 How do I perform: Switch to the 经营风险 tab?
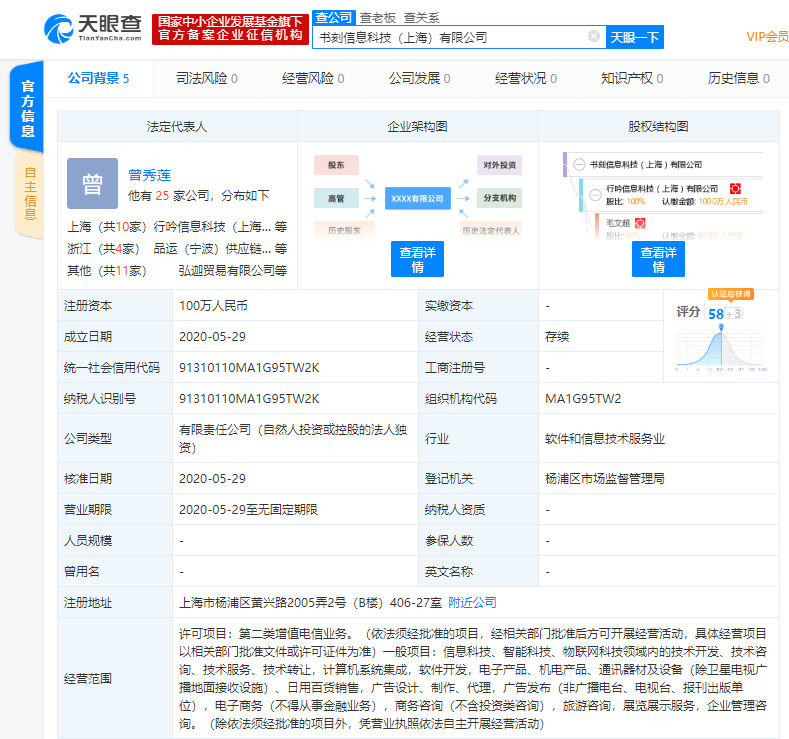pos(313,78)
